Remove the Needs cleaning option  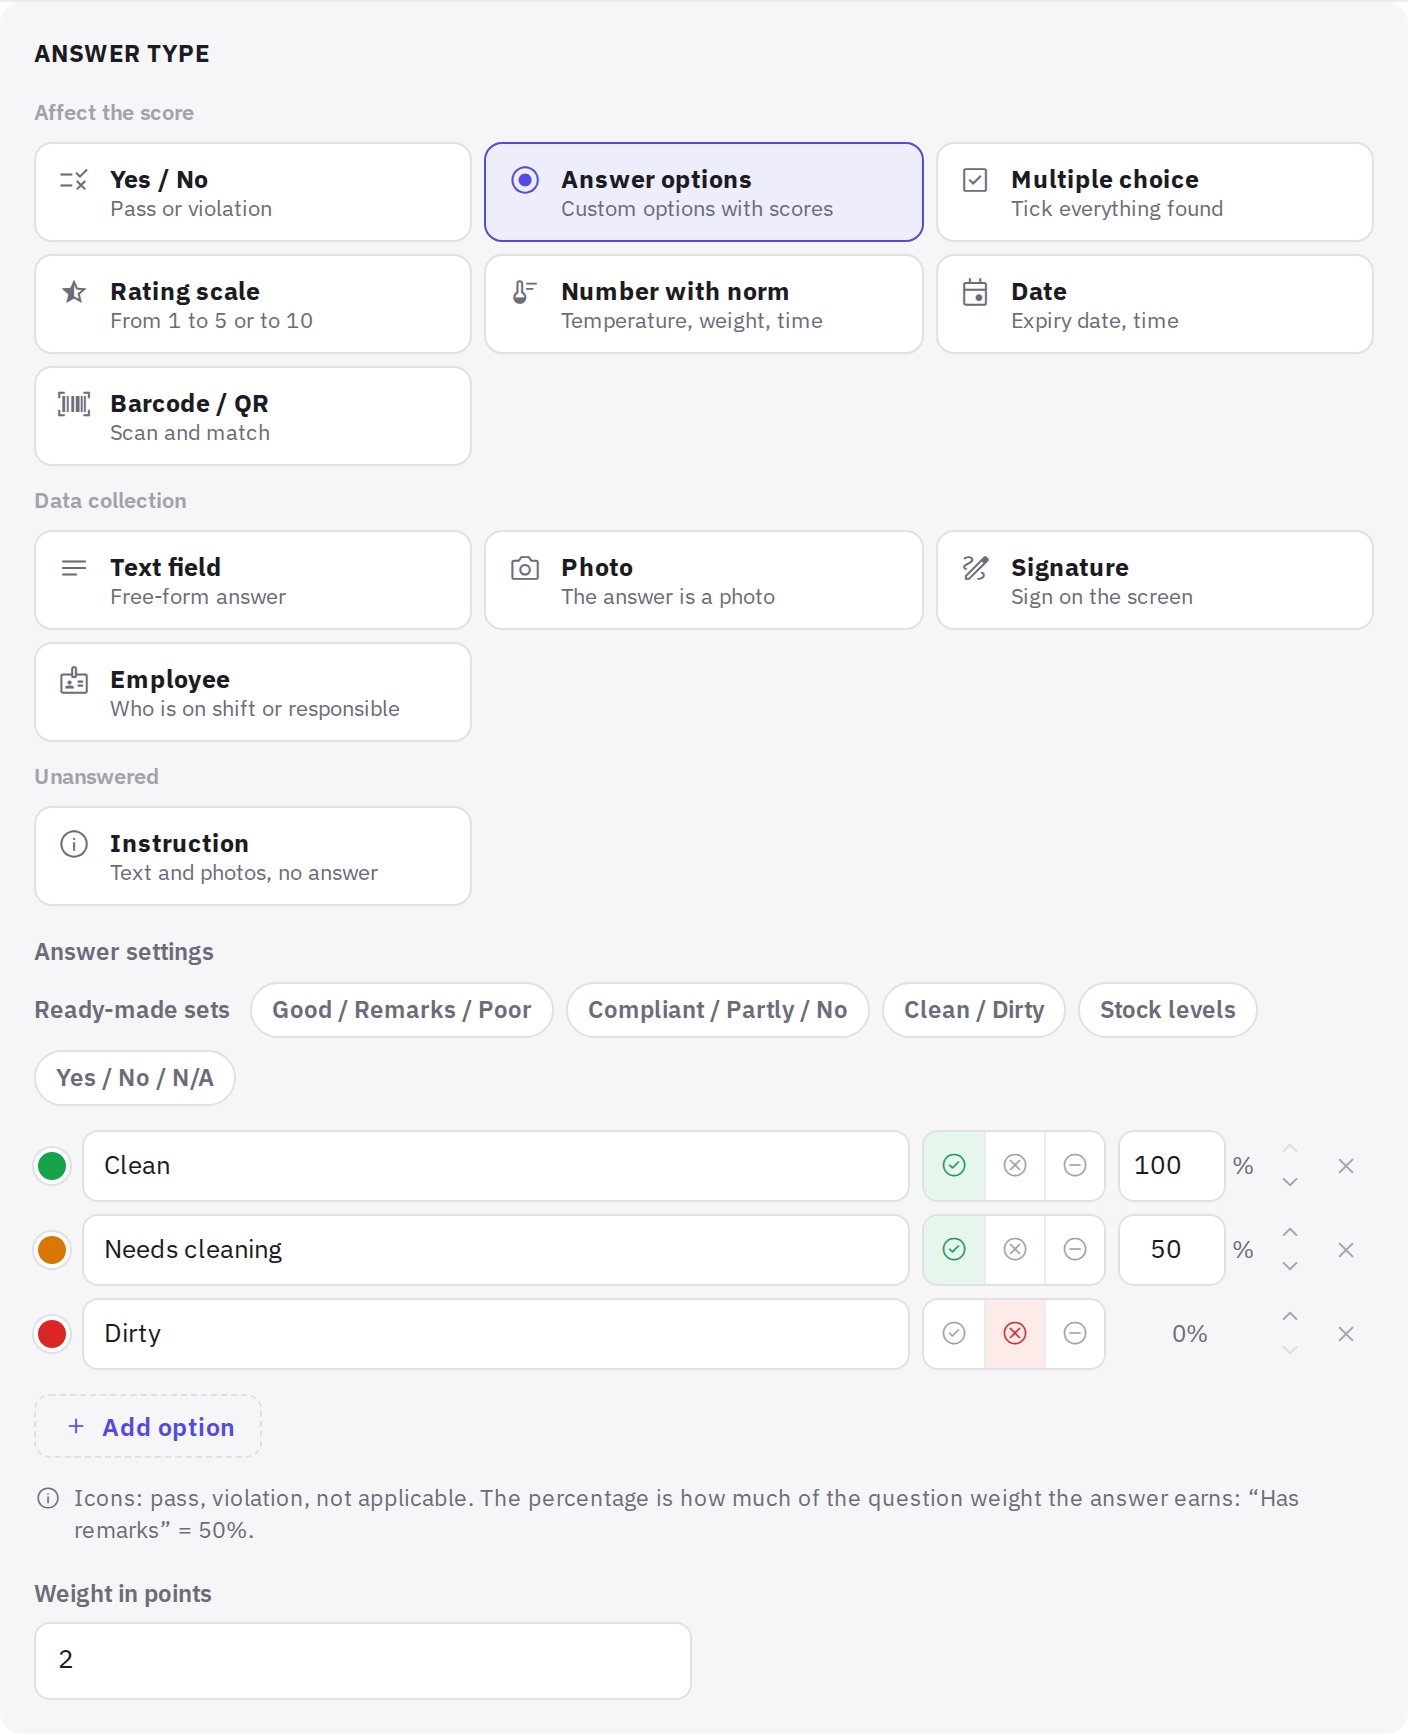coord(1346,1250)
